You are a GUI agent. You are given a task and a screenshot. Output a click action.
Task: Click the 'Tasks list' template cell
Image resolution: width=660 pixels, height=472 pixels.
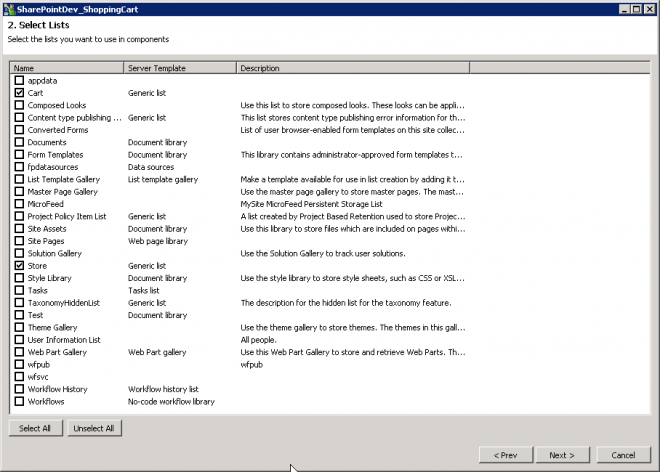click(x=144, y=291)
